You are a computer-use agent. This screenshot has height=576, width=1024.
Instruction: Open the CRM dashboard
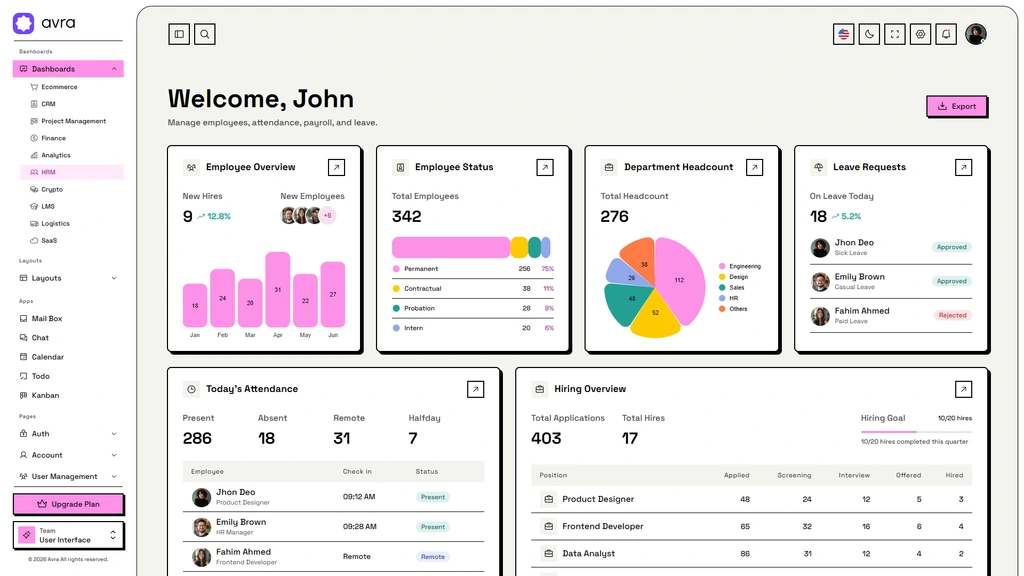click(x=72, y=104)
